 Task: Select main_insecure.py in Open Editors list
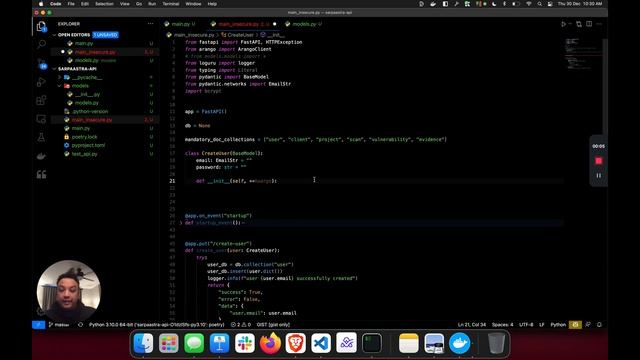(x=95, y=52)
